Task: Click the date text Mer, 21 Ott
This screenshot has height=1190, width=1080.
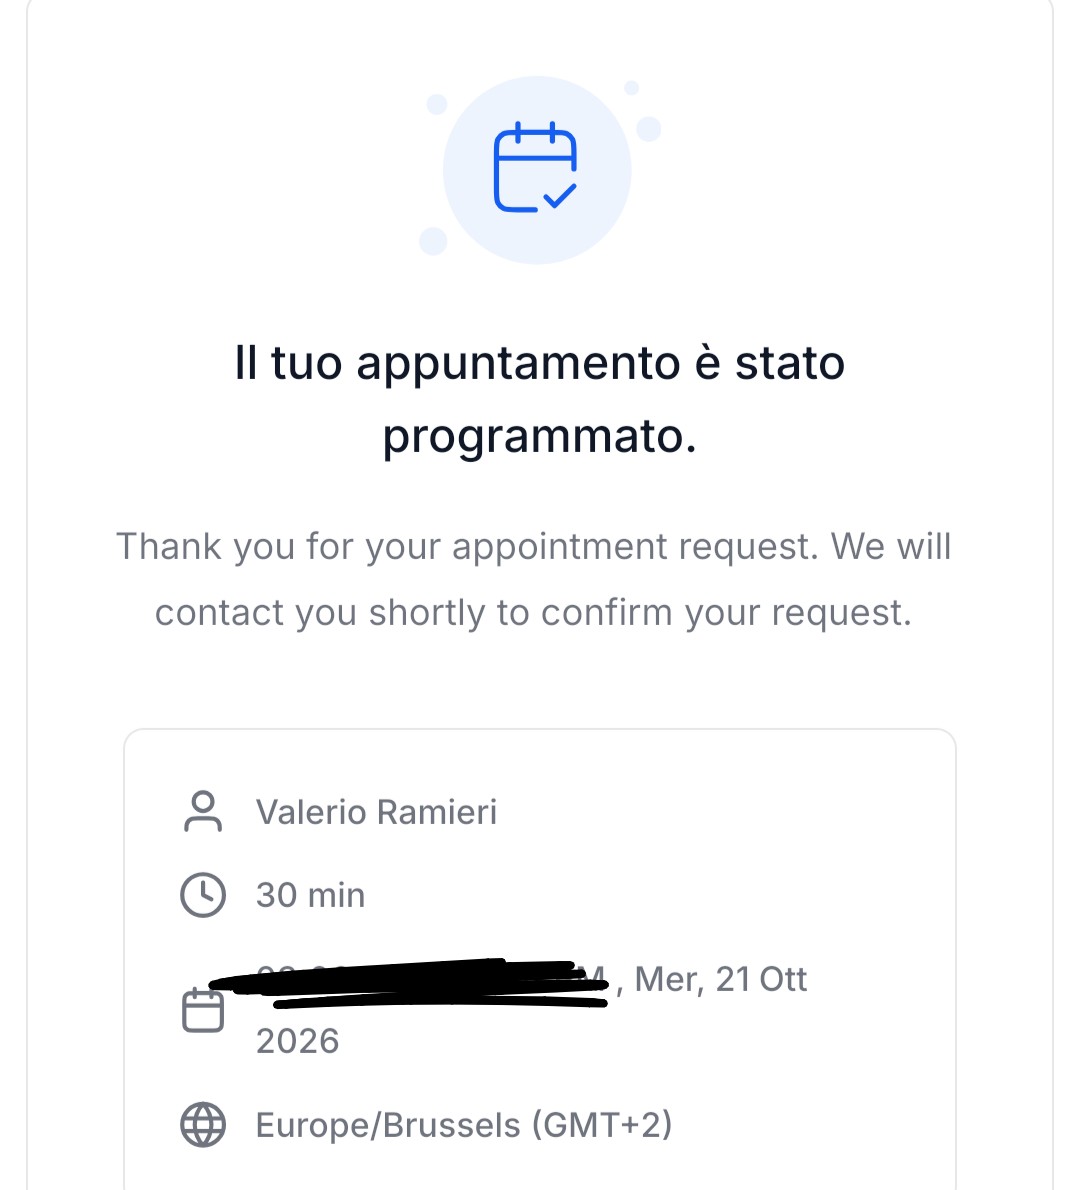Action: 720,979
